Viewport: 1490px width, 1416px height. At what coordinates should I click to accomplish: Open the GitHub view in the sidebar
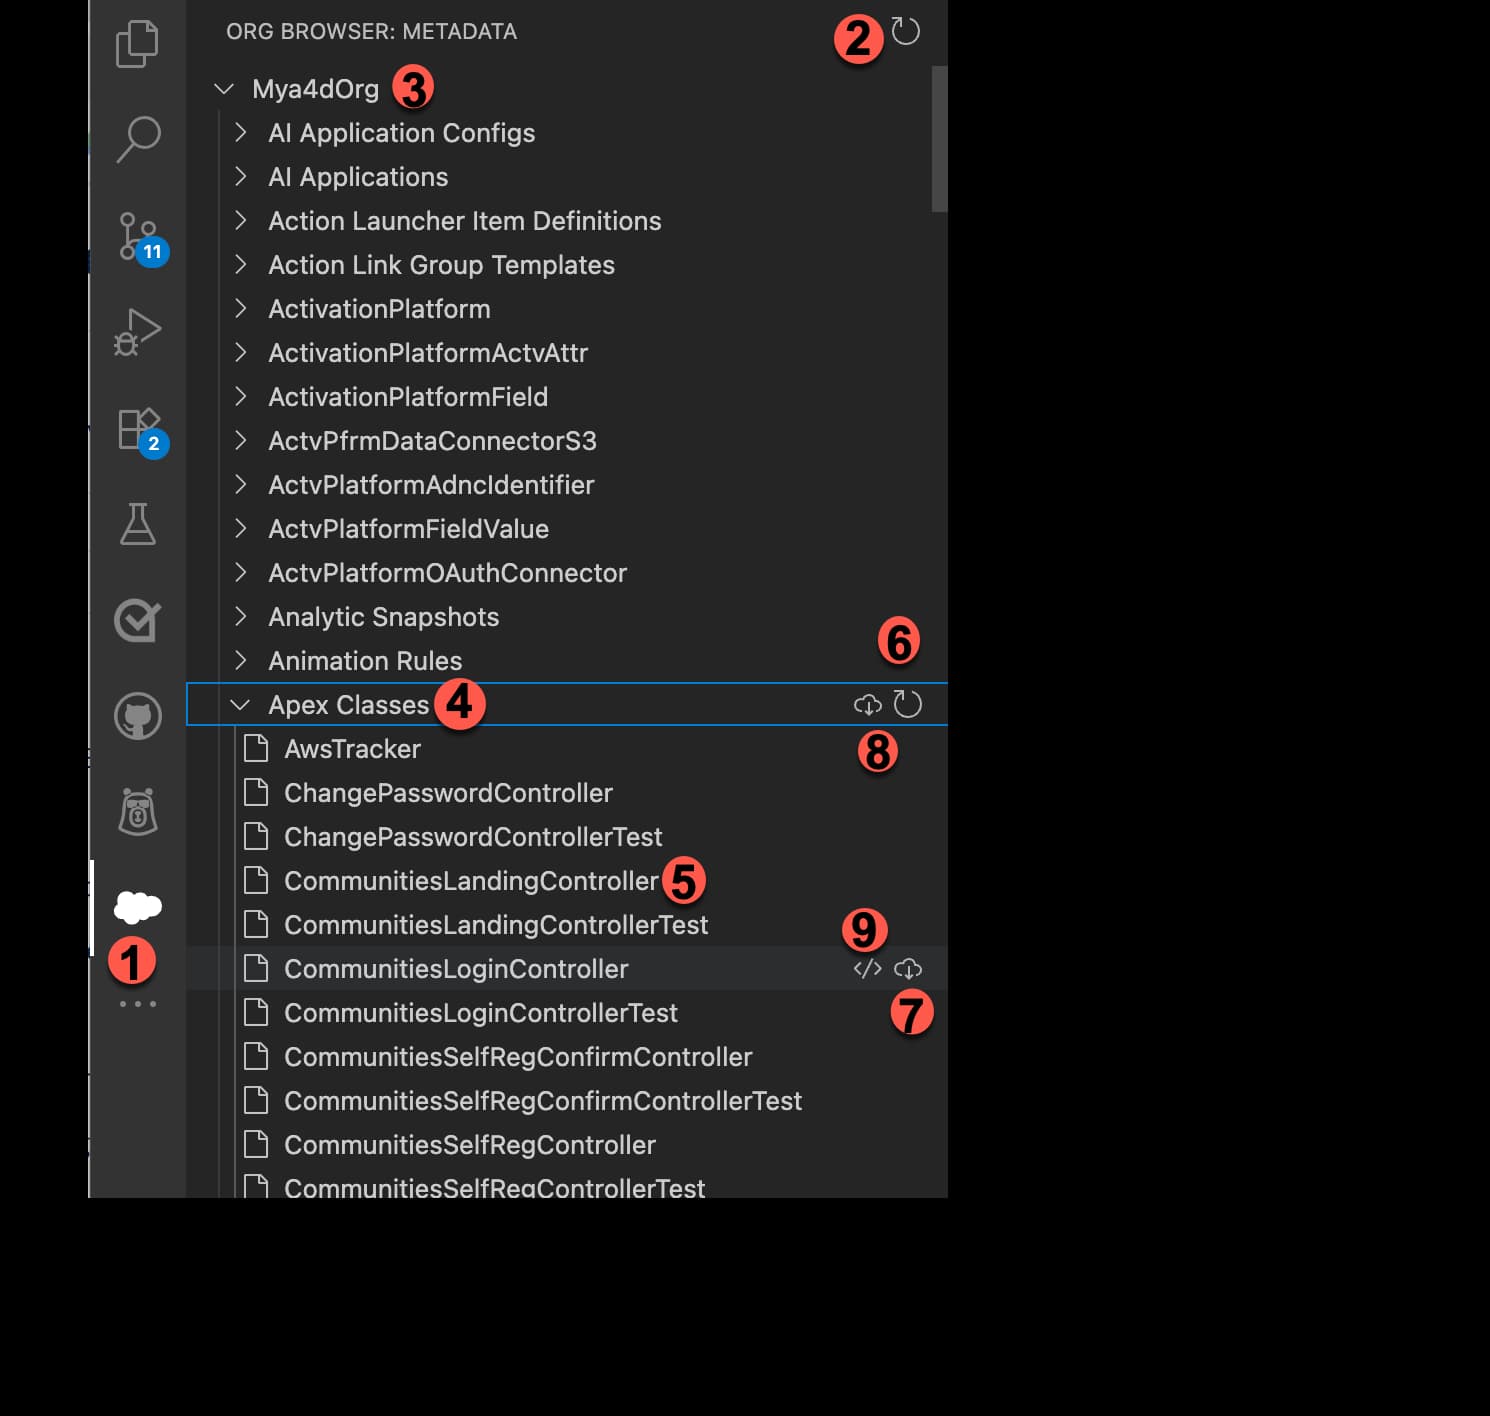(138, 716)
